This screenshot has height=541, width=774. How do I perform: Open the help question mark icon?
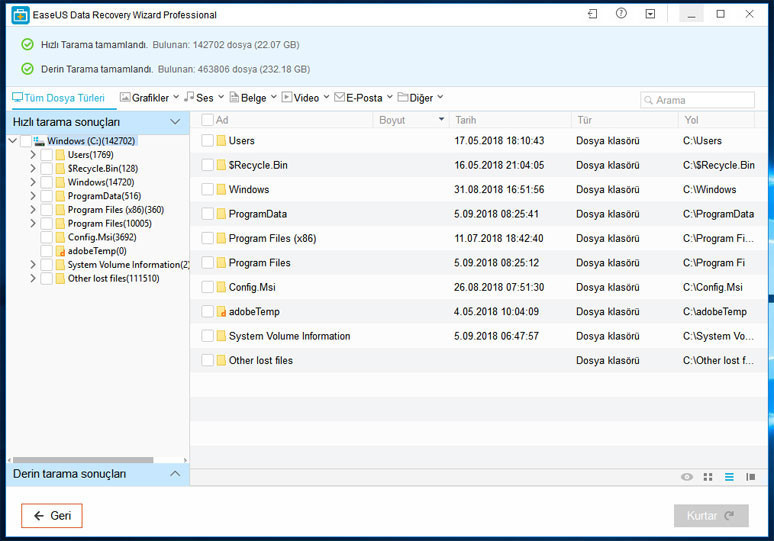tap(621, 14)
